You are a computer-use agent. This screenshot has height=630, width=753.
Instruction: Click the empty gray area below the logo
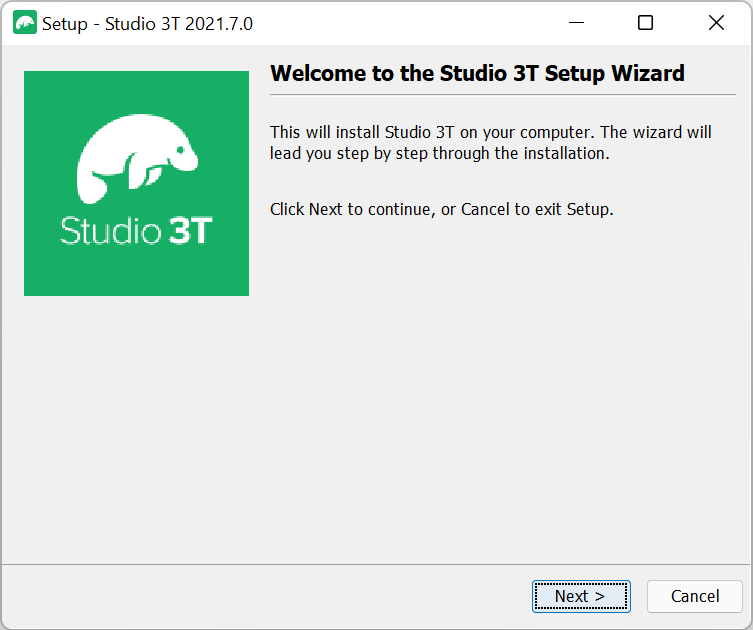(x=136, y=427)
